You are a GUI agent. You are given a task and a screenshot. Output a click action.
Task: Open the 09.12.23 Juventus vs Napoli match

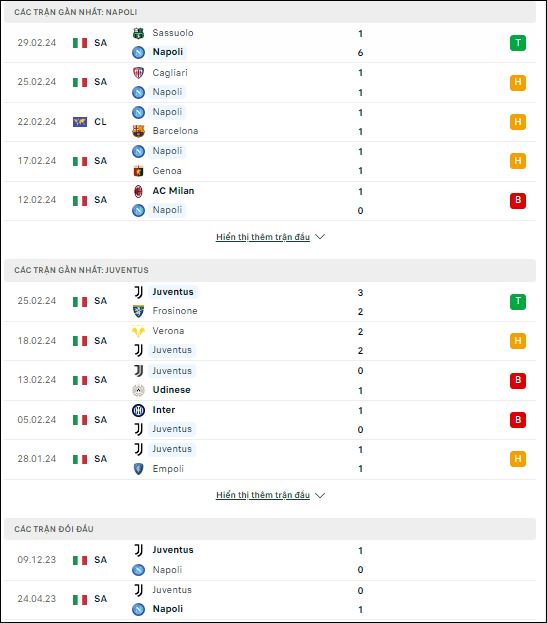[x=270, y=560]
